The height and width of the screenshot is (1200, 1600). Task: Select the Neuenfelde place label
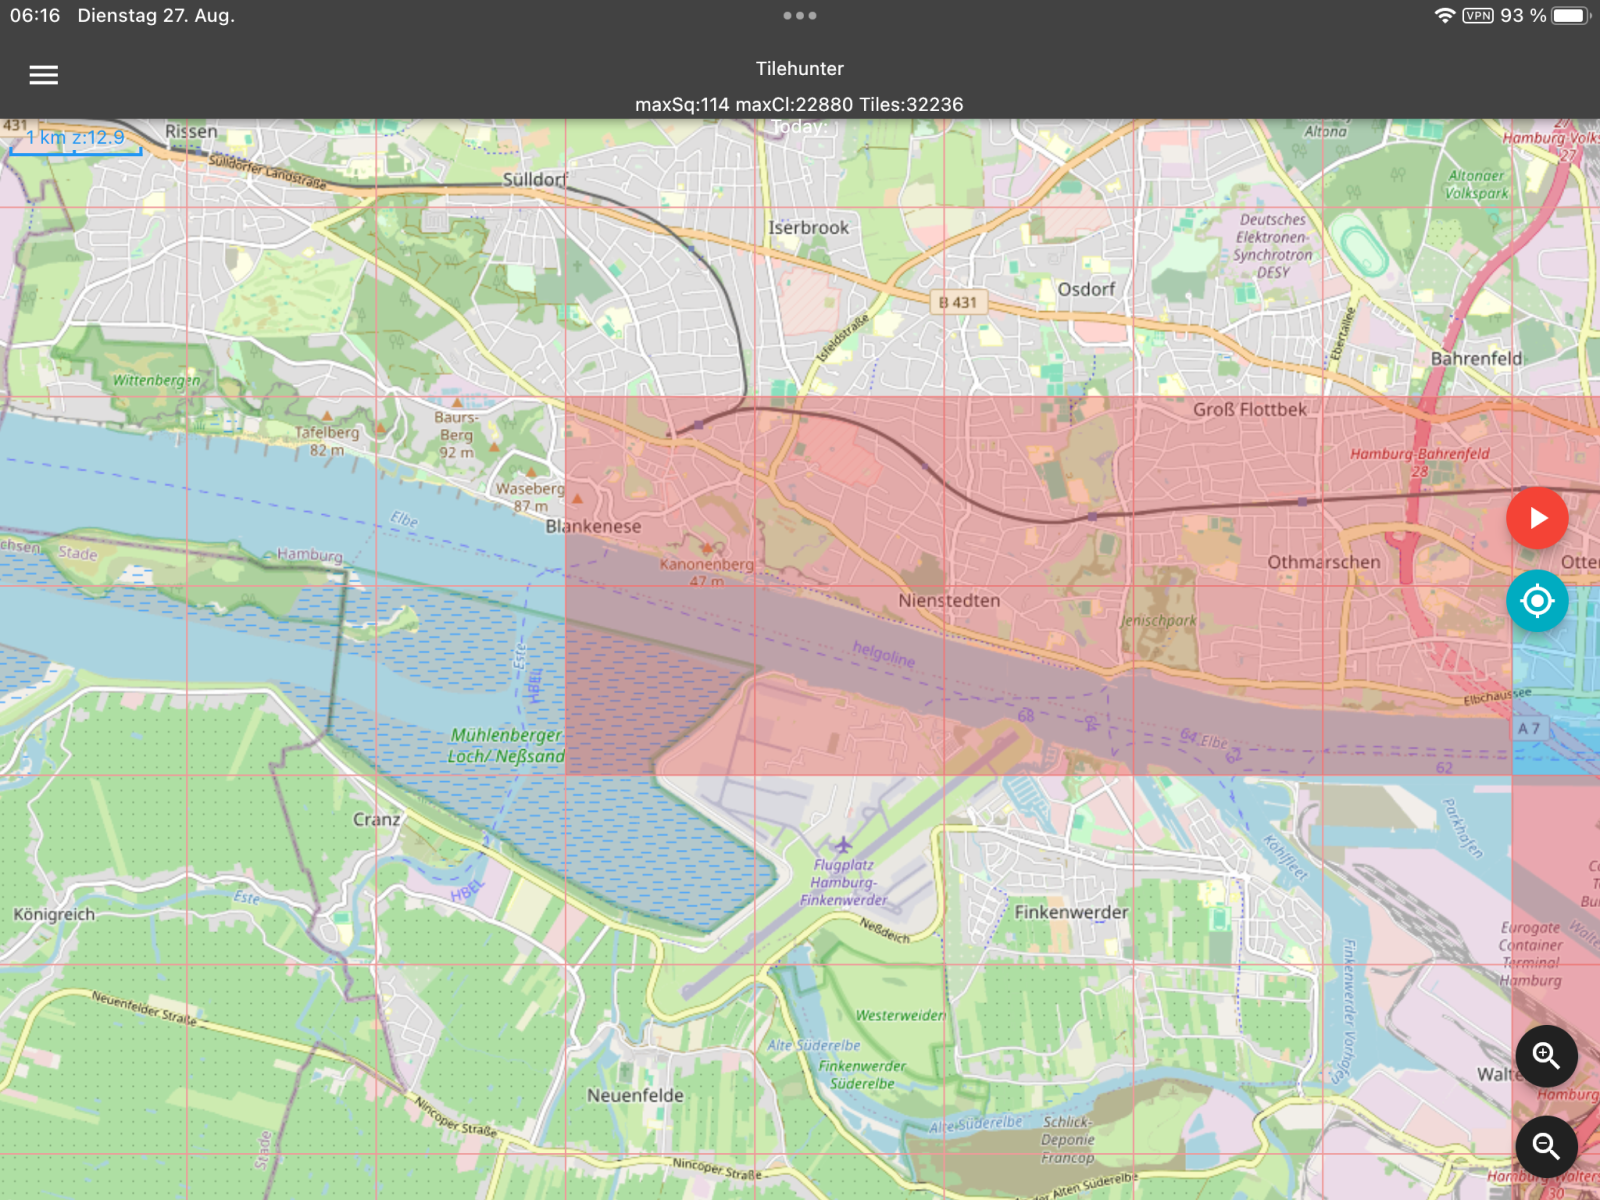point(635,1096)
